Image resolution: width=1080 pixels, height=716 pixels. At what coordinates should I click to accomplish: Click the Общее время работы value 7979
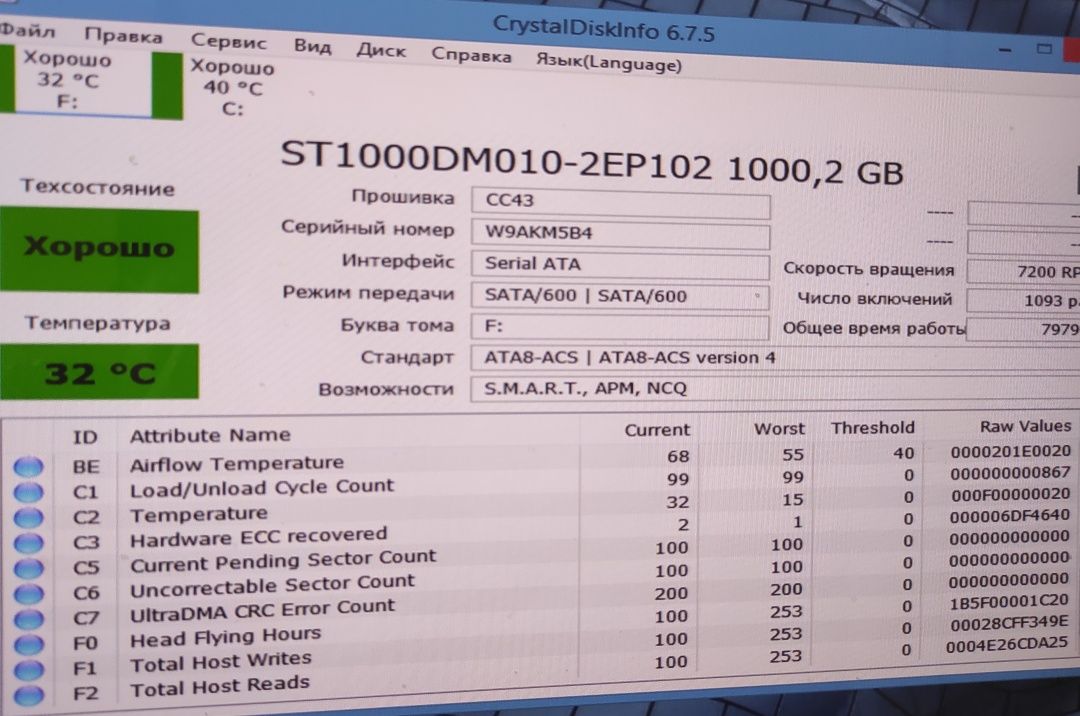[1024, 329]
